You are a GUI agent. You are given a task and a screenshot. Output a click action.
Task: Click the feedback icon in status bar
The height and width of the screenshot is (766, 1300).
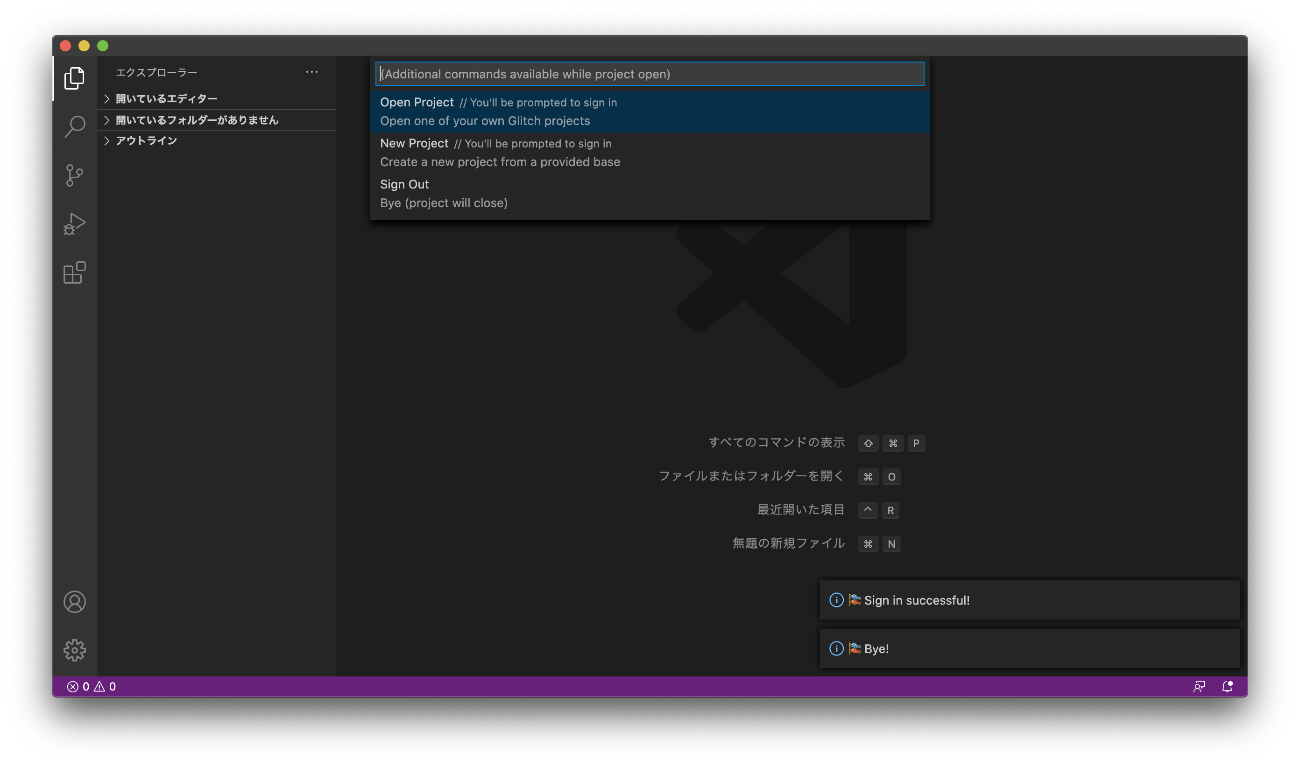tap(1199, 687)
